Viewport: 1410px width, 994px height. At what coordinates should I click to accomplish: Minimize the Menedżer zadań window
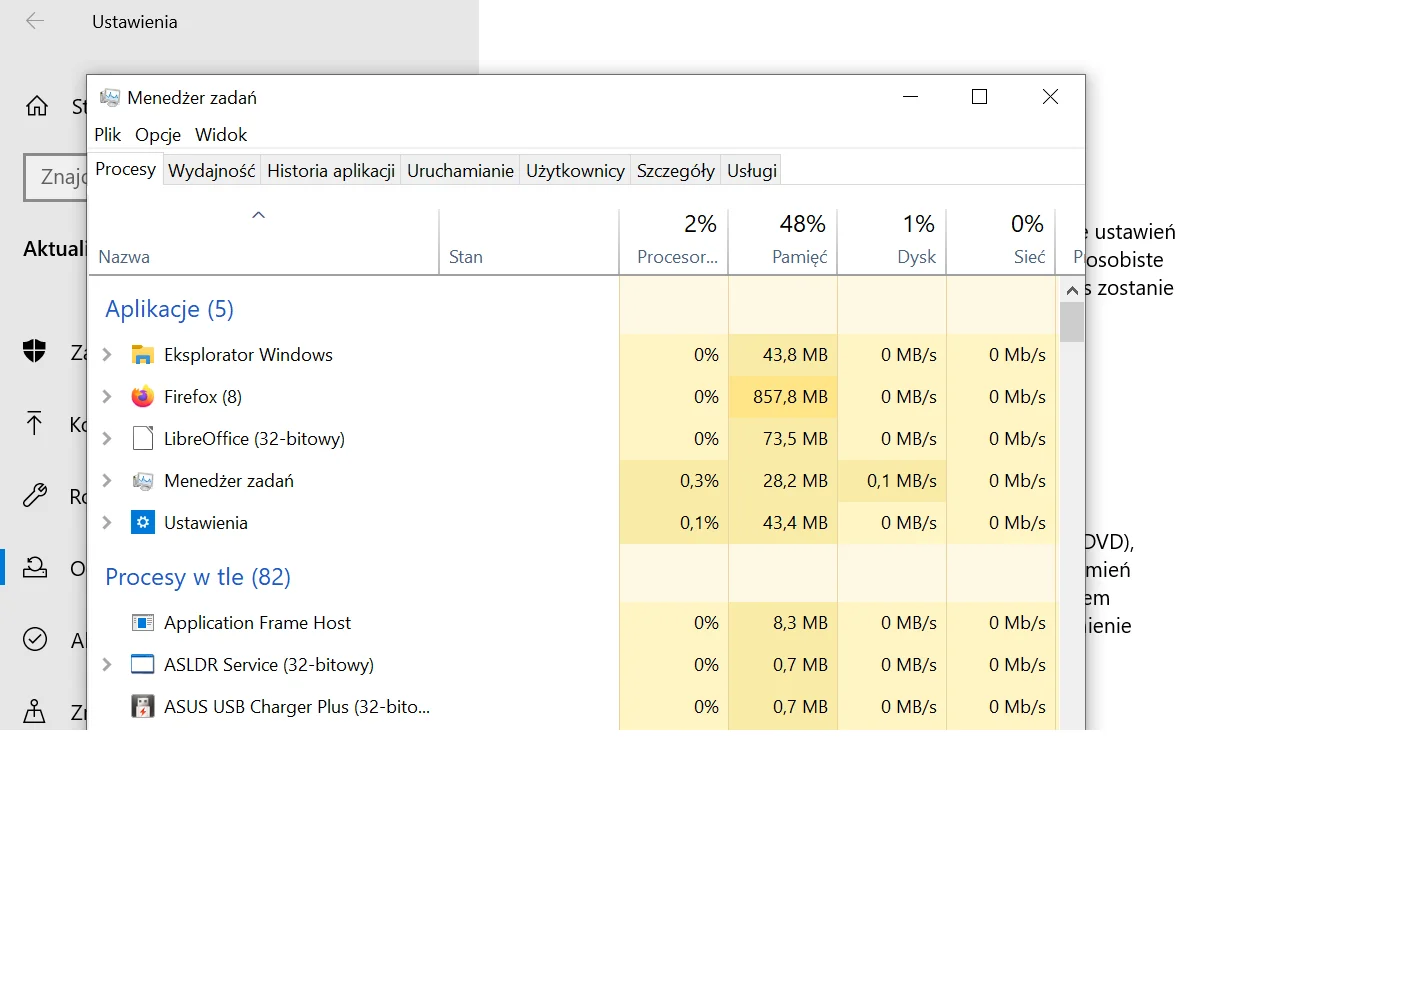[911, 97]
